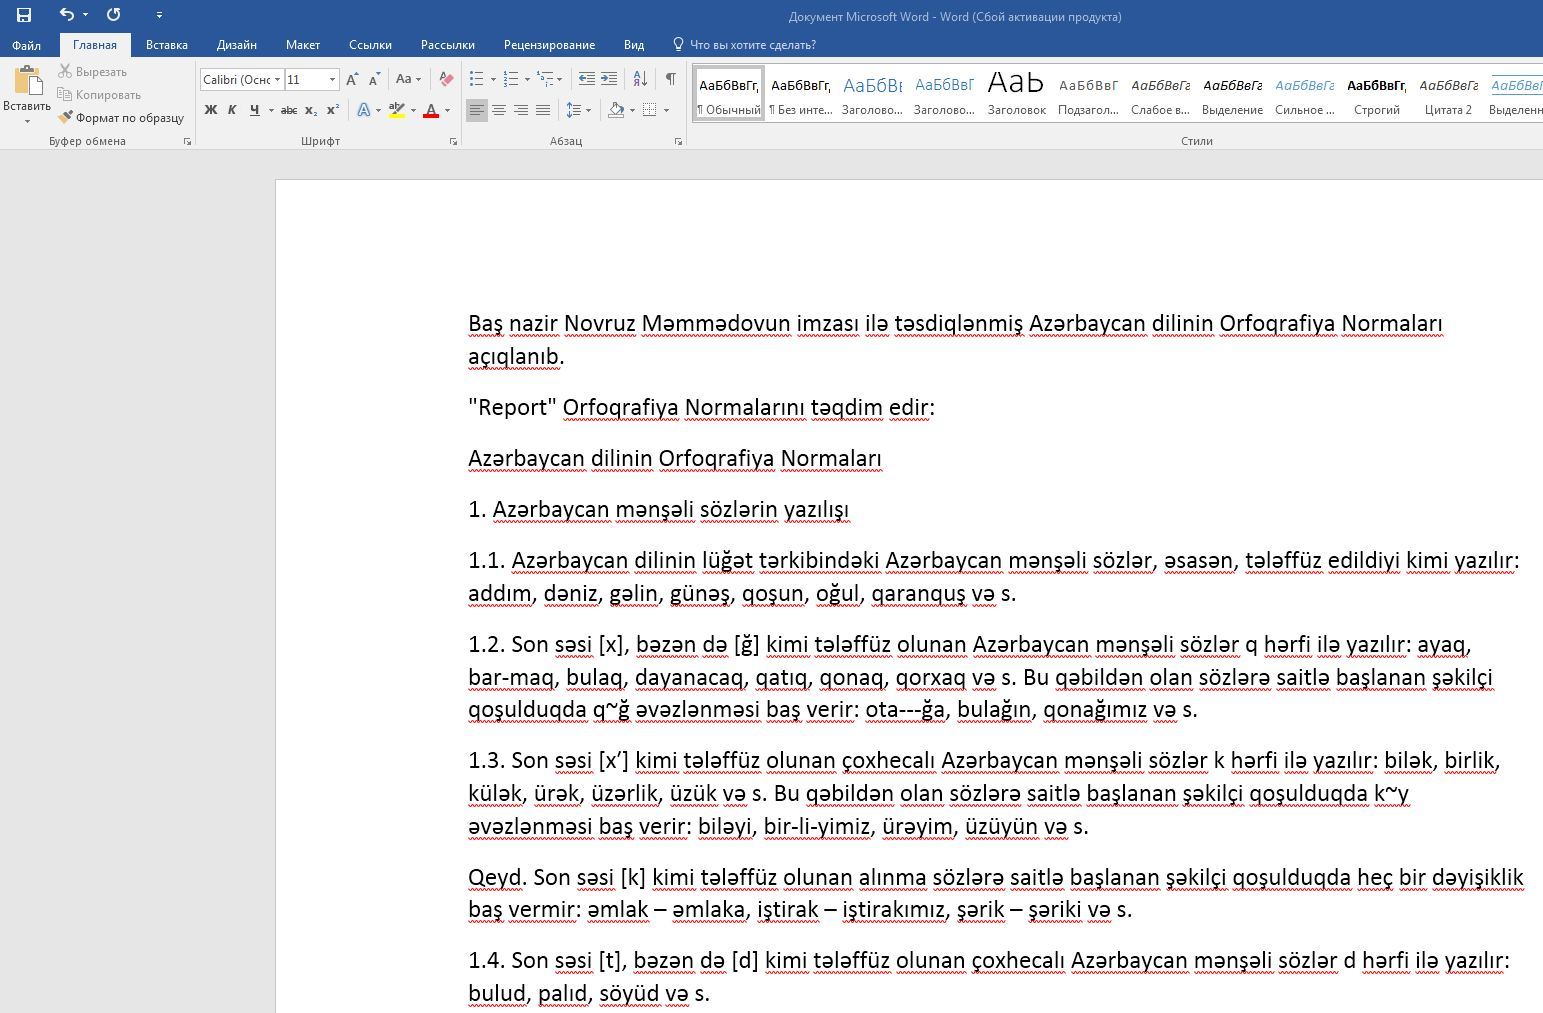Click the text effects glowing A icon

363,110
